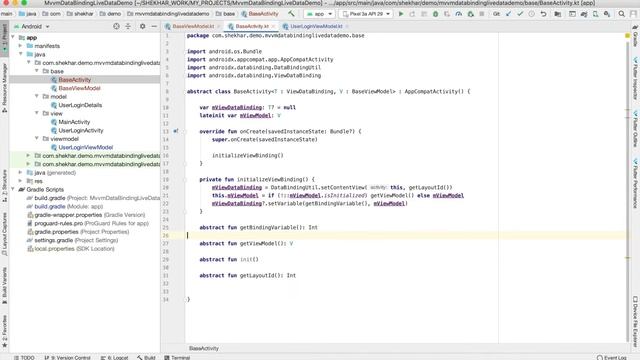Click the Collapse All icon in Project panel

pyautogui.click(x=128, y=26)
